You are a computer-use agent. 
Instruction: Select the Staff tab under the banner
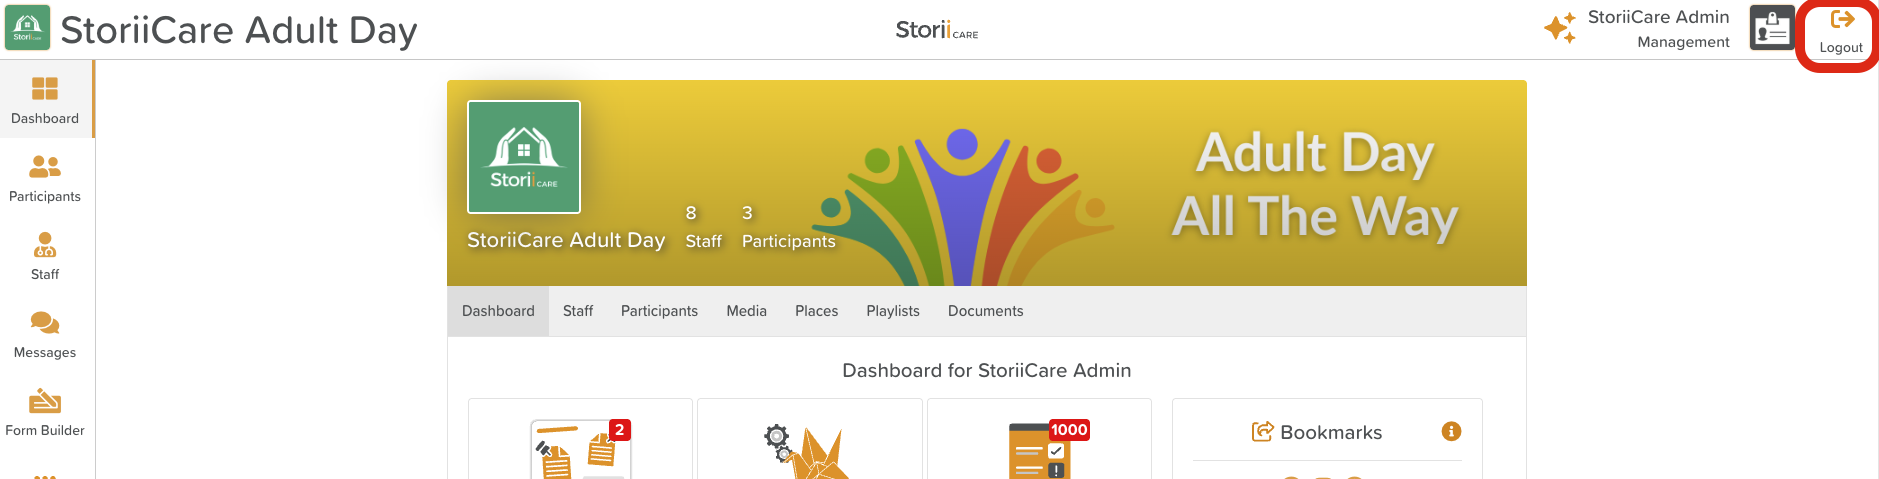point(578,311)
